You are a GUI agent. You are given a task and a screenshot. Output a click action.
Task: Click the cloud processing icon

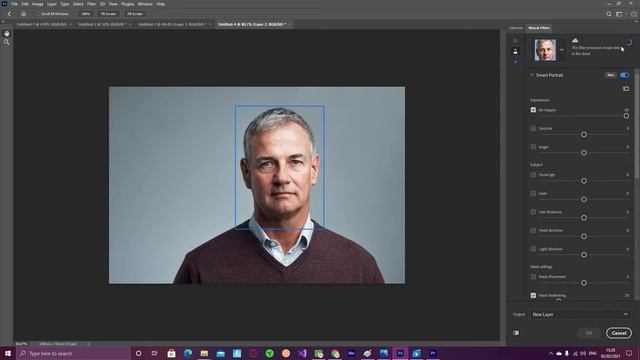click(x=575, y=40)
